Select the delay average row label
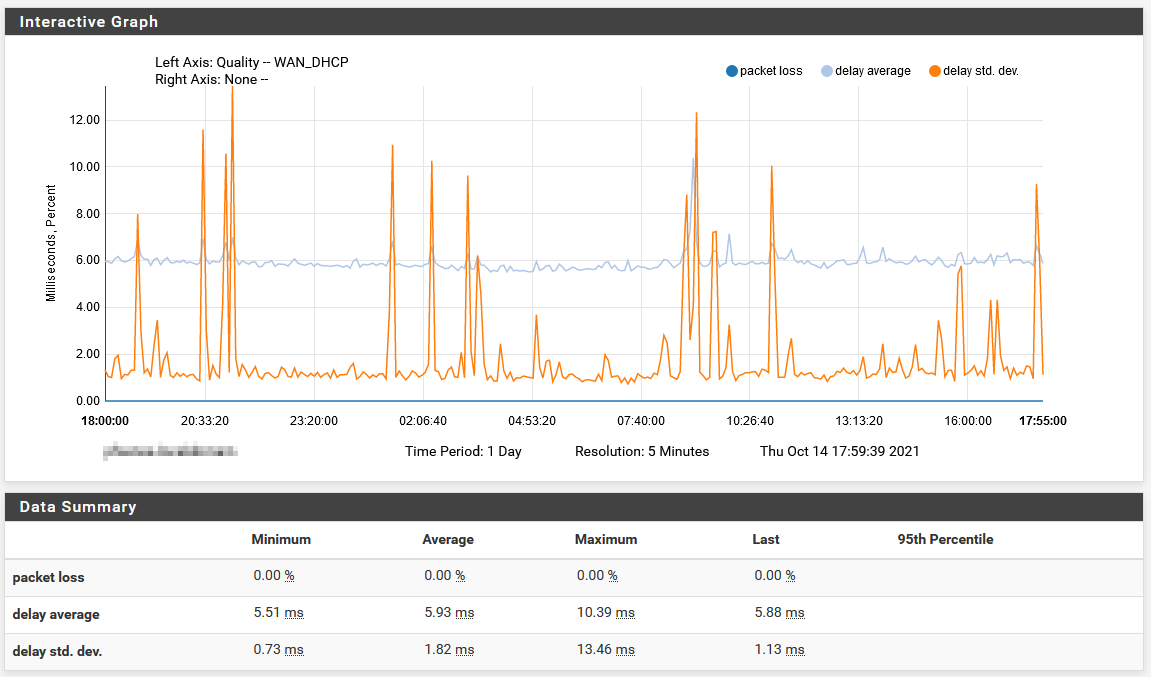This screenshot has width=1151, height=677. tap(56, 615)
